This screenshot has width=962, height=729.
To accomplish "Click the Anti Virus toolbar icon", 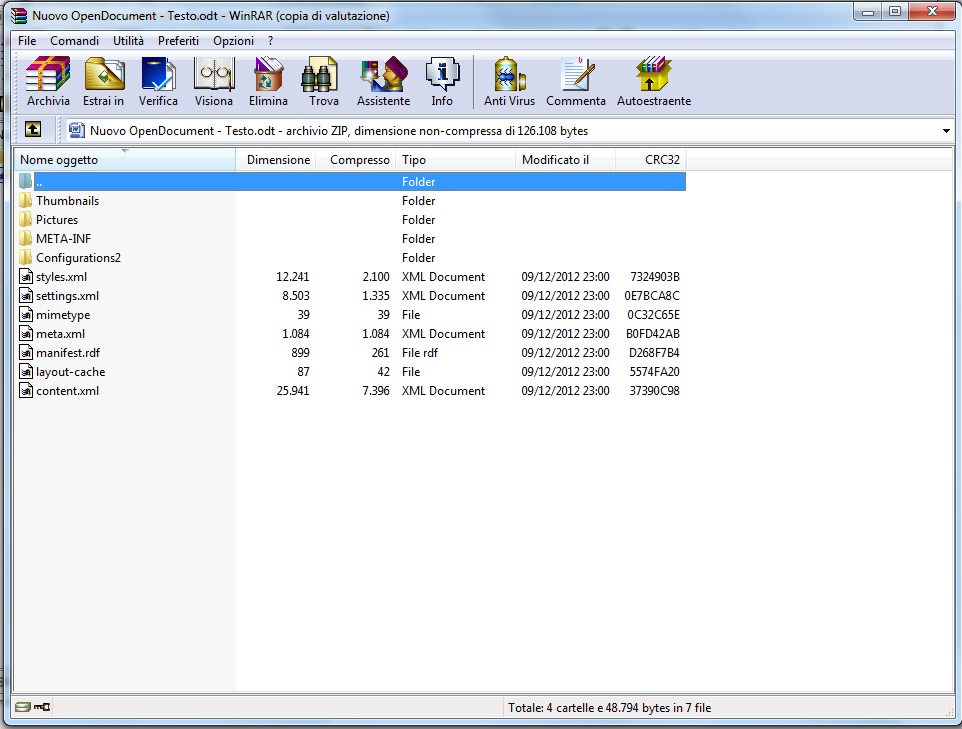I will (x=510, y=74).
